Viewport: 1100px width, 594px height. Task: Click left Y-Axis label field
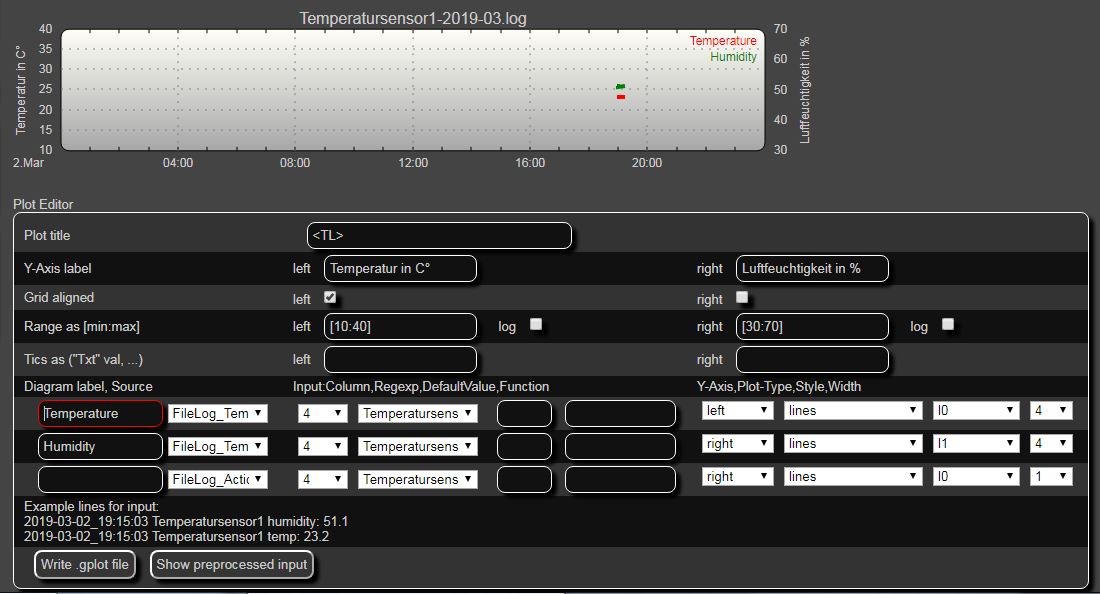pos(400,269)
